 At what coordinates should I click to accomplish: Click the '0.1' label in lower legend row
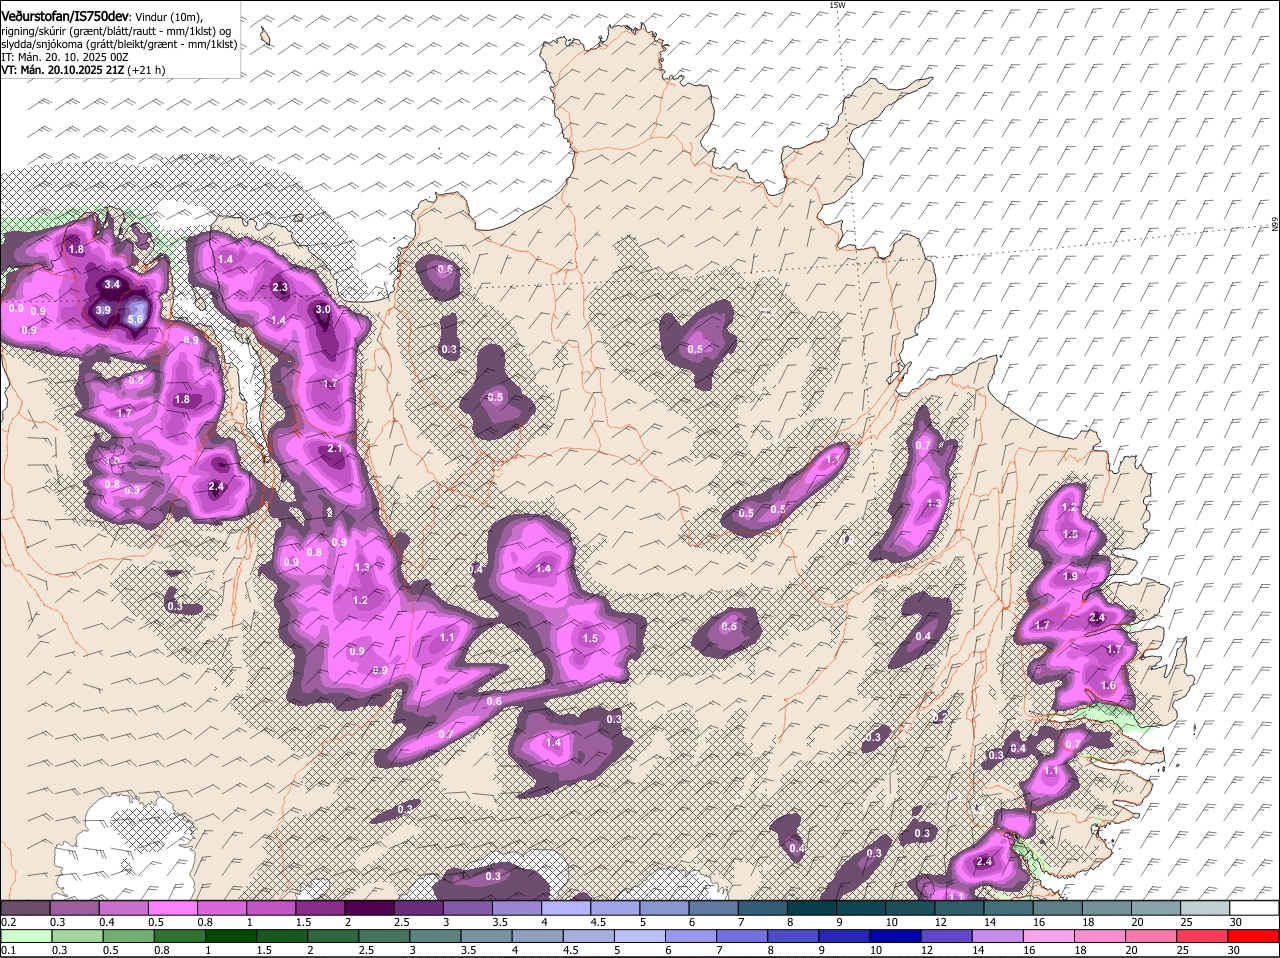click(8, 950)
